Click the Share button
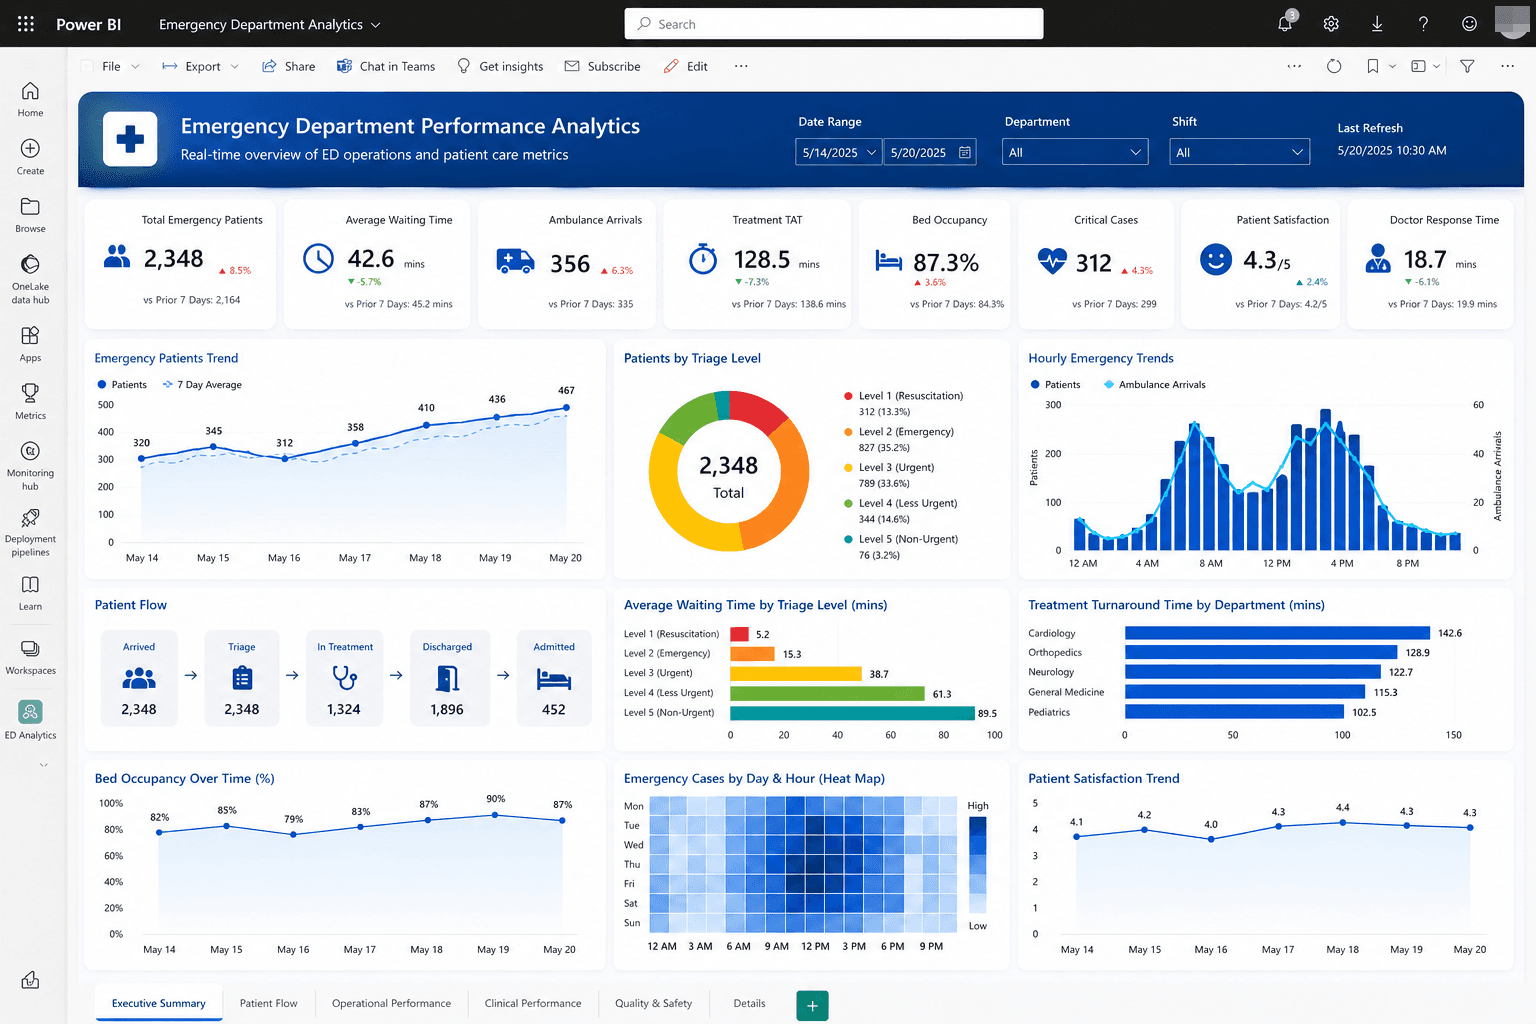This screenshot has height=1024, width=1536. pos(288,66)
